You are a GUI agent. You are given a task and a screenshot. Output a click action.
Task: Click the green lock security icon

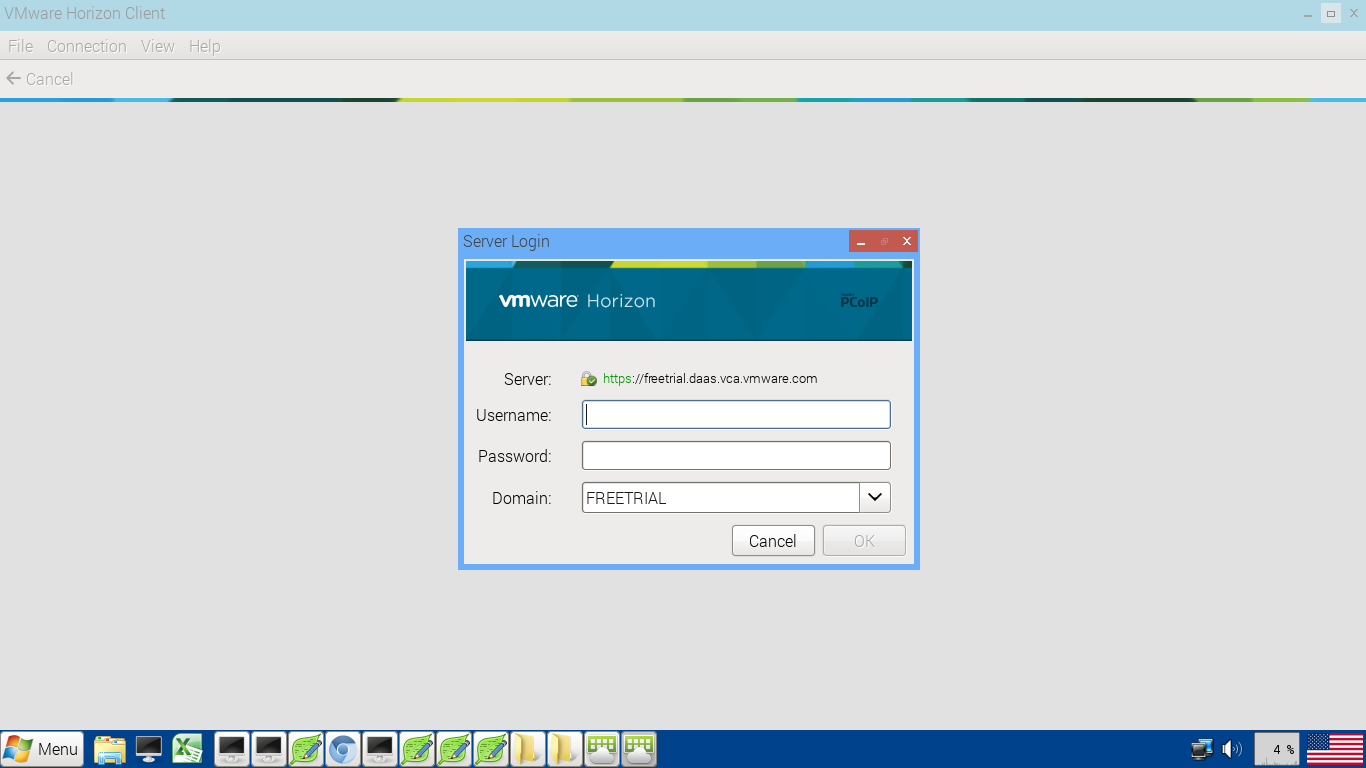pyautogui.click(x=589, y=379)
